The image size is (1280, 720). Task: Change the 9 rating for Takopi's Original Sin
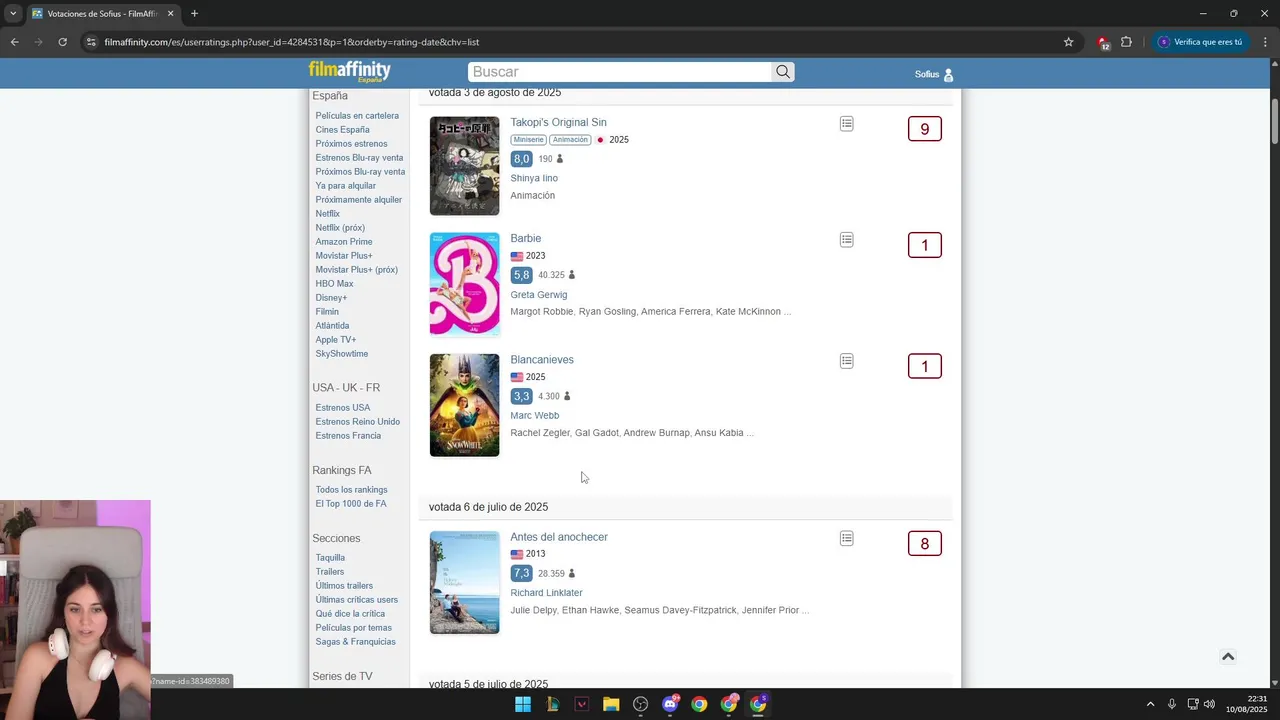point(924,129)
